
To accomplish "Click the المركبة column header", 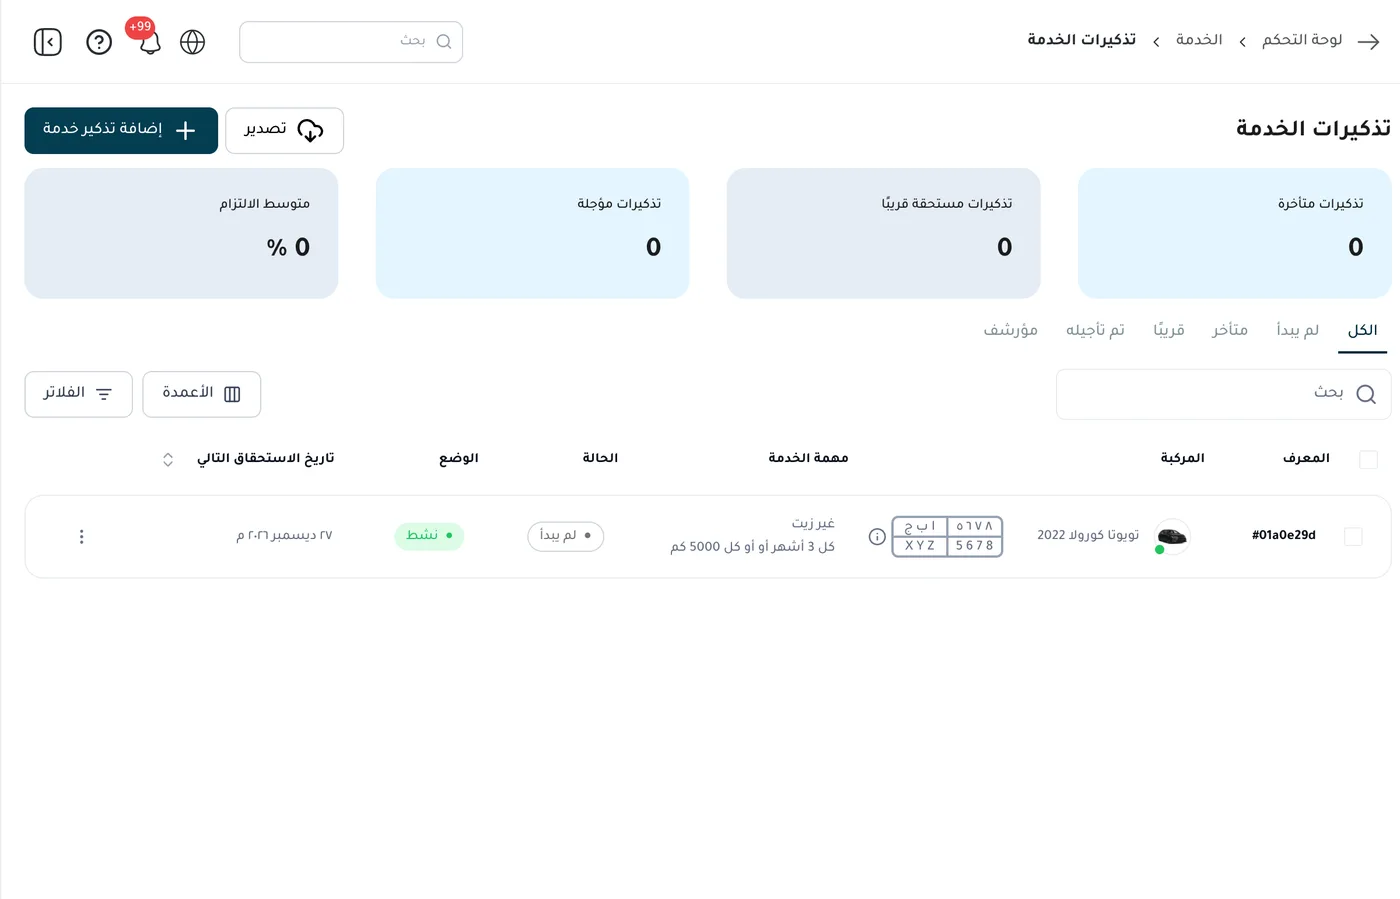I will coord(1182,459).
